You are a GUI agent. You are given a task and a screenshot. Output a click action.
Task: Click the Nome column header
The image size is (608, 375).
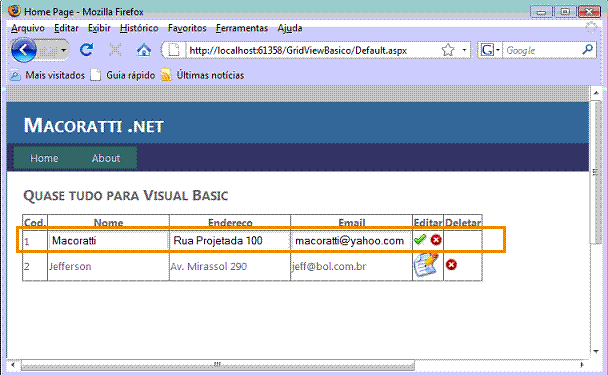tap(108, 223)
